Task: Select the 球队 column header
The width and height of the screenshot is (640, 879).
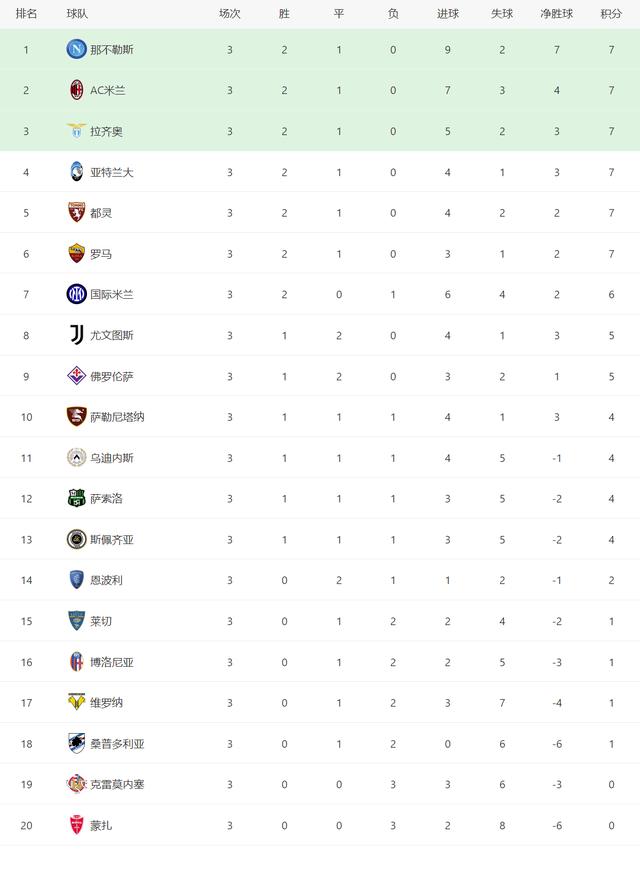Action: [x=77, y=14]
